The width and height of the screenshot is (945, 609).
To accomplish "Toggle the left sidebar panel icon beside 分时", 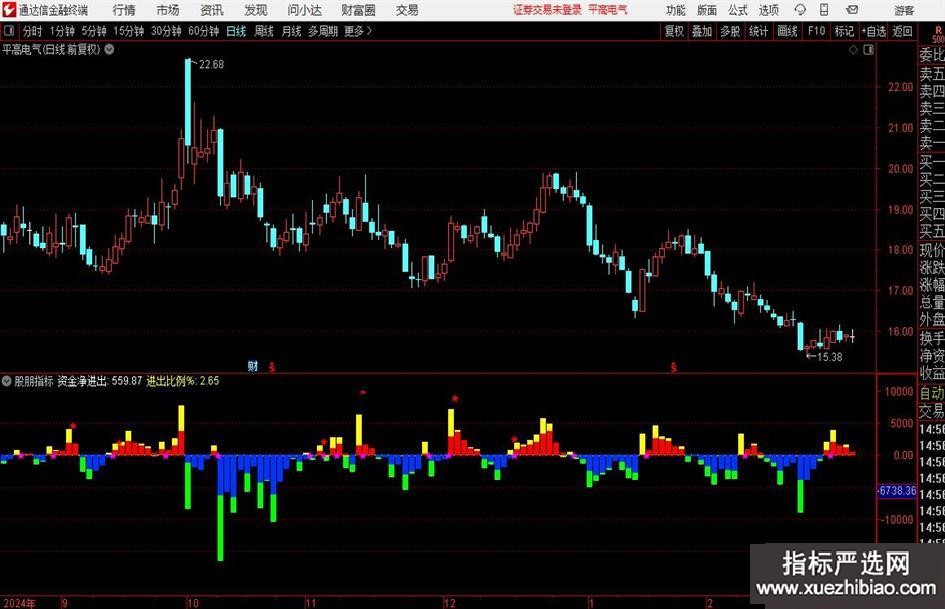I will coord(9,31).
